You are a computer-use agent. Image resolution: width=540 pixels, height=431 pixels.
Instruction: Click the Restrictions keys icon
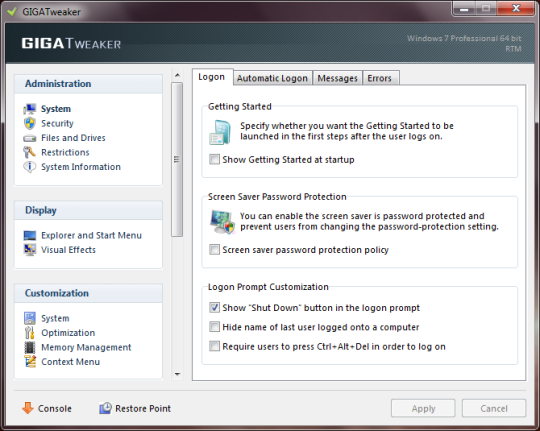(30, 152)
